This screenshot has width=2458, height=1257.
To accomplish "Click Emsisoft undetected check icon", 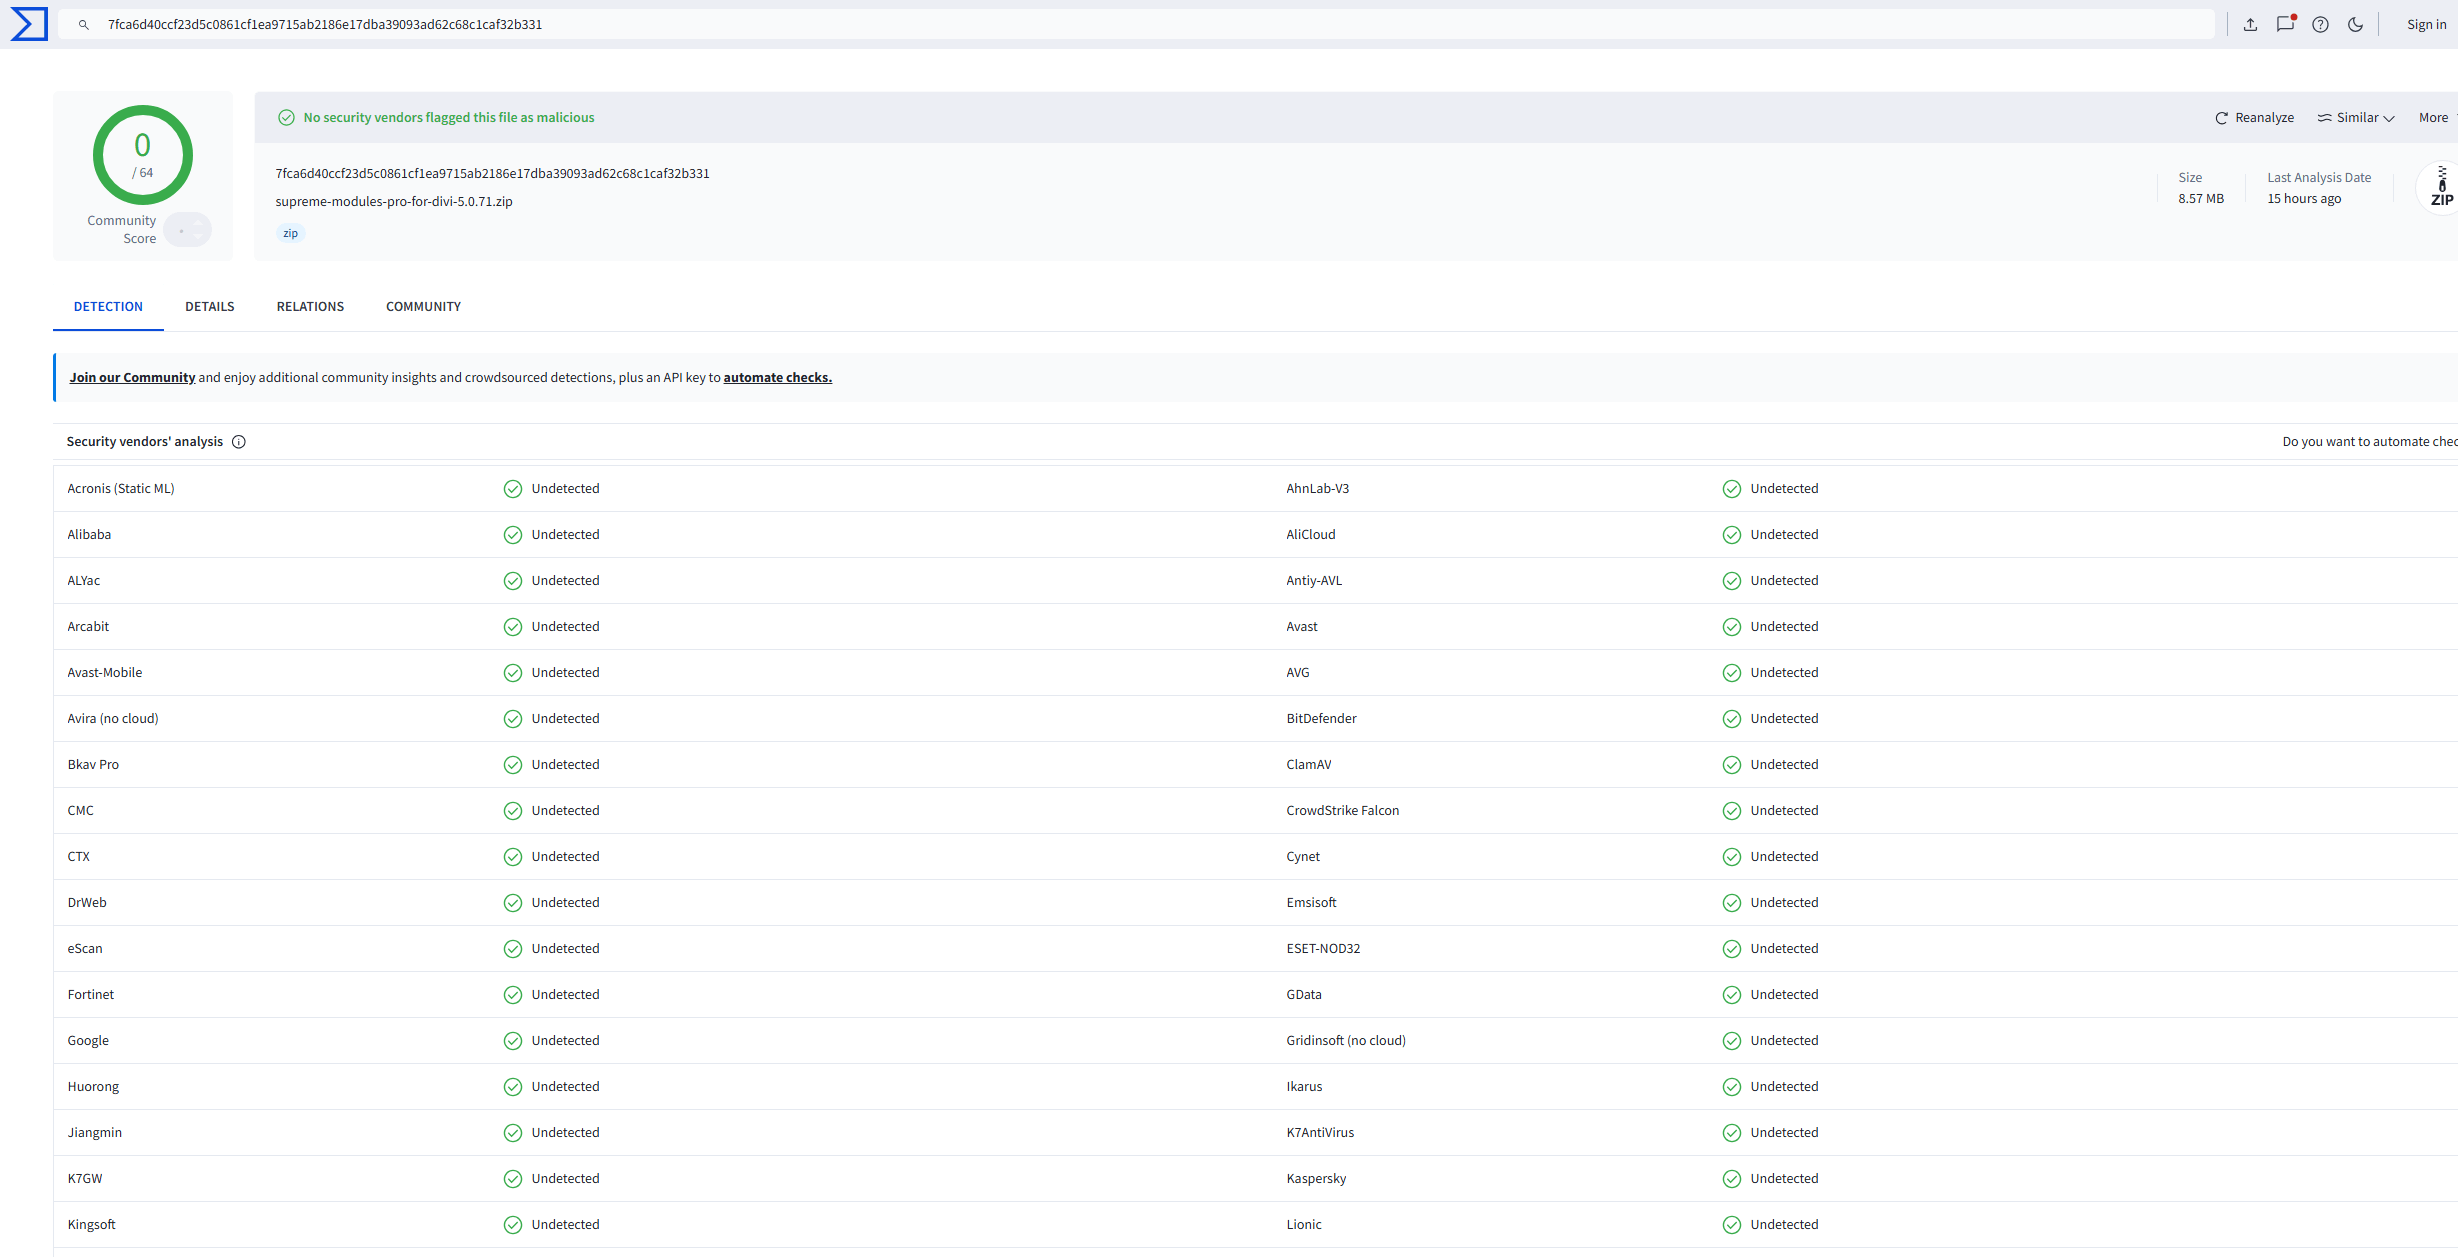I will (1732, 903).
